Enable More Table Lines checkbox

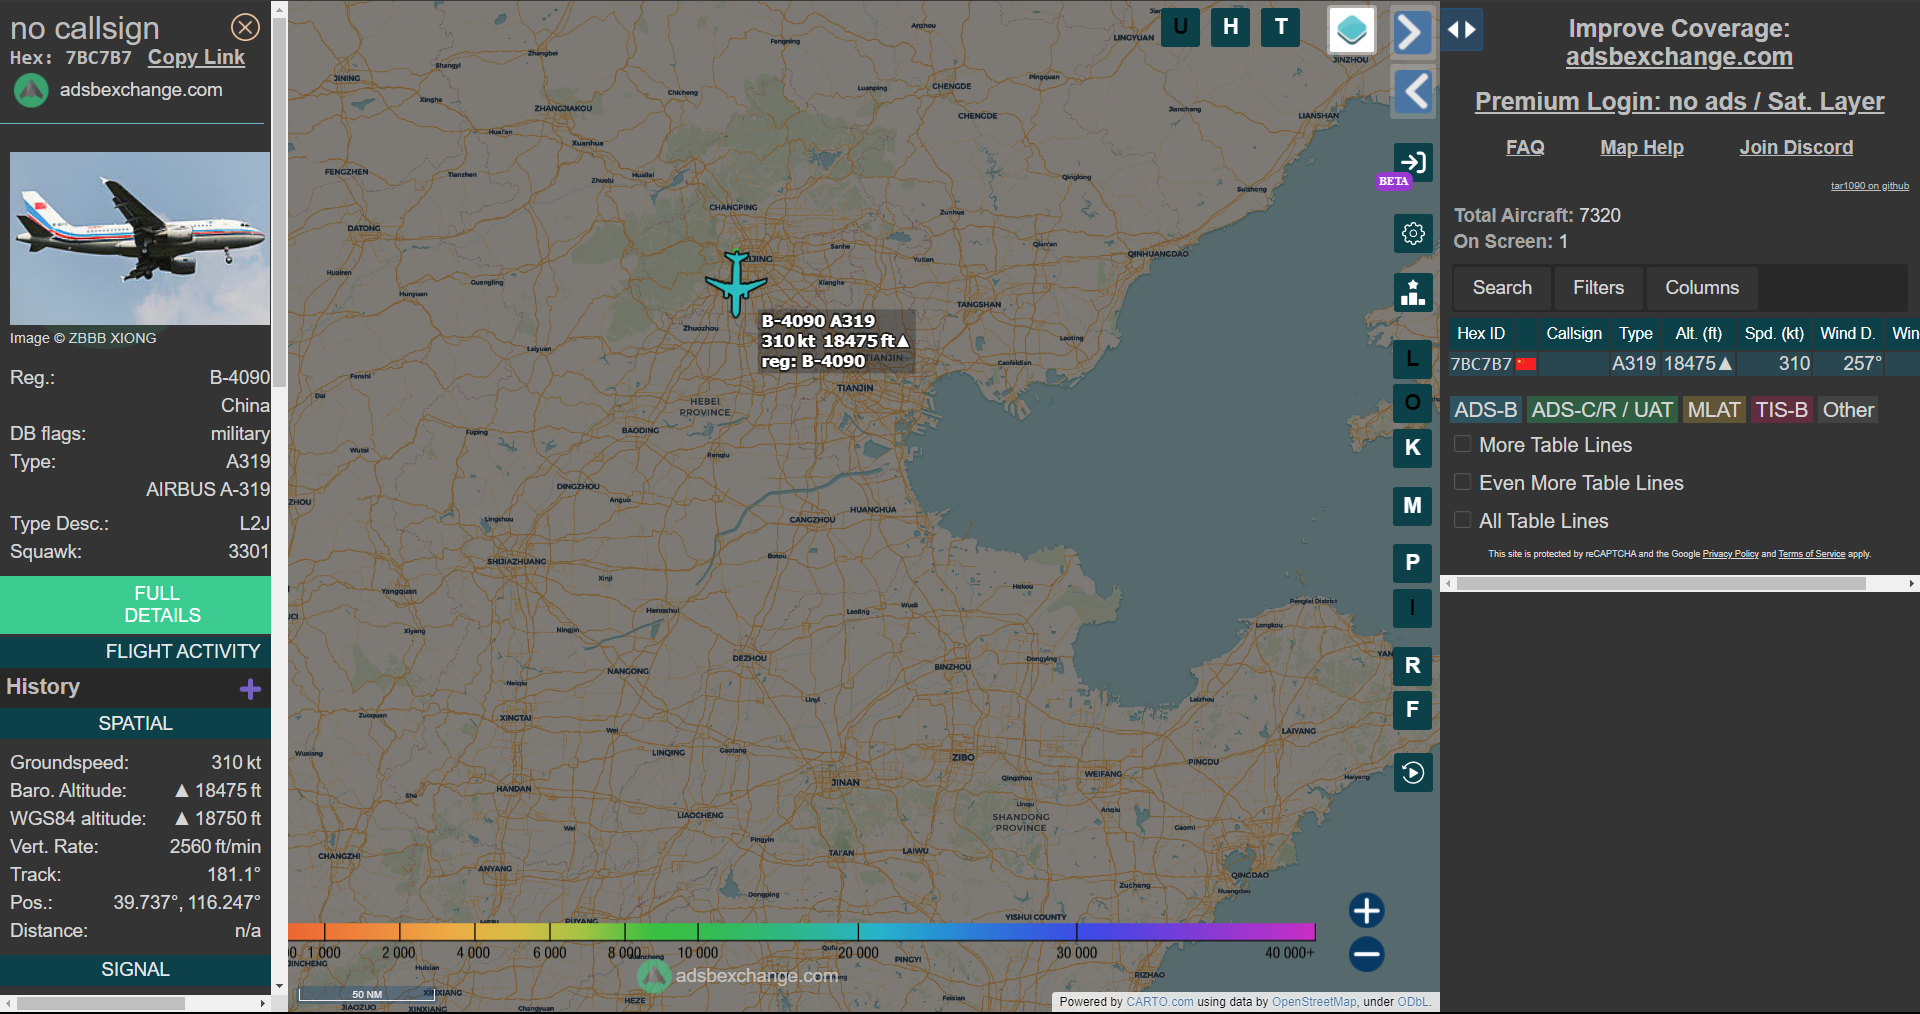click(x=1462, y=444)
